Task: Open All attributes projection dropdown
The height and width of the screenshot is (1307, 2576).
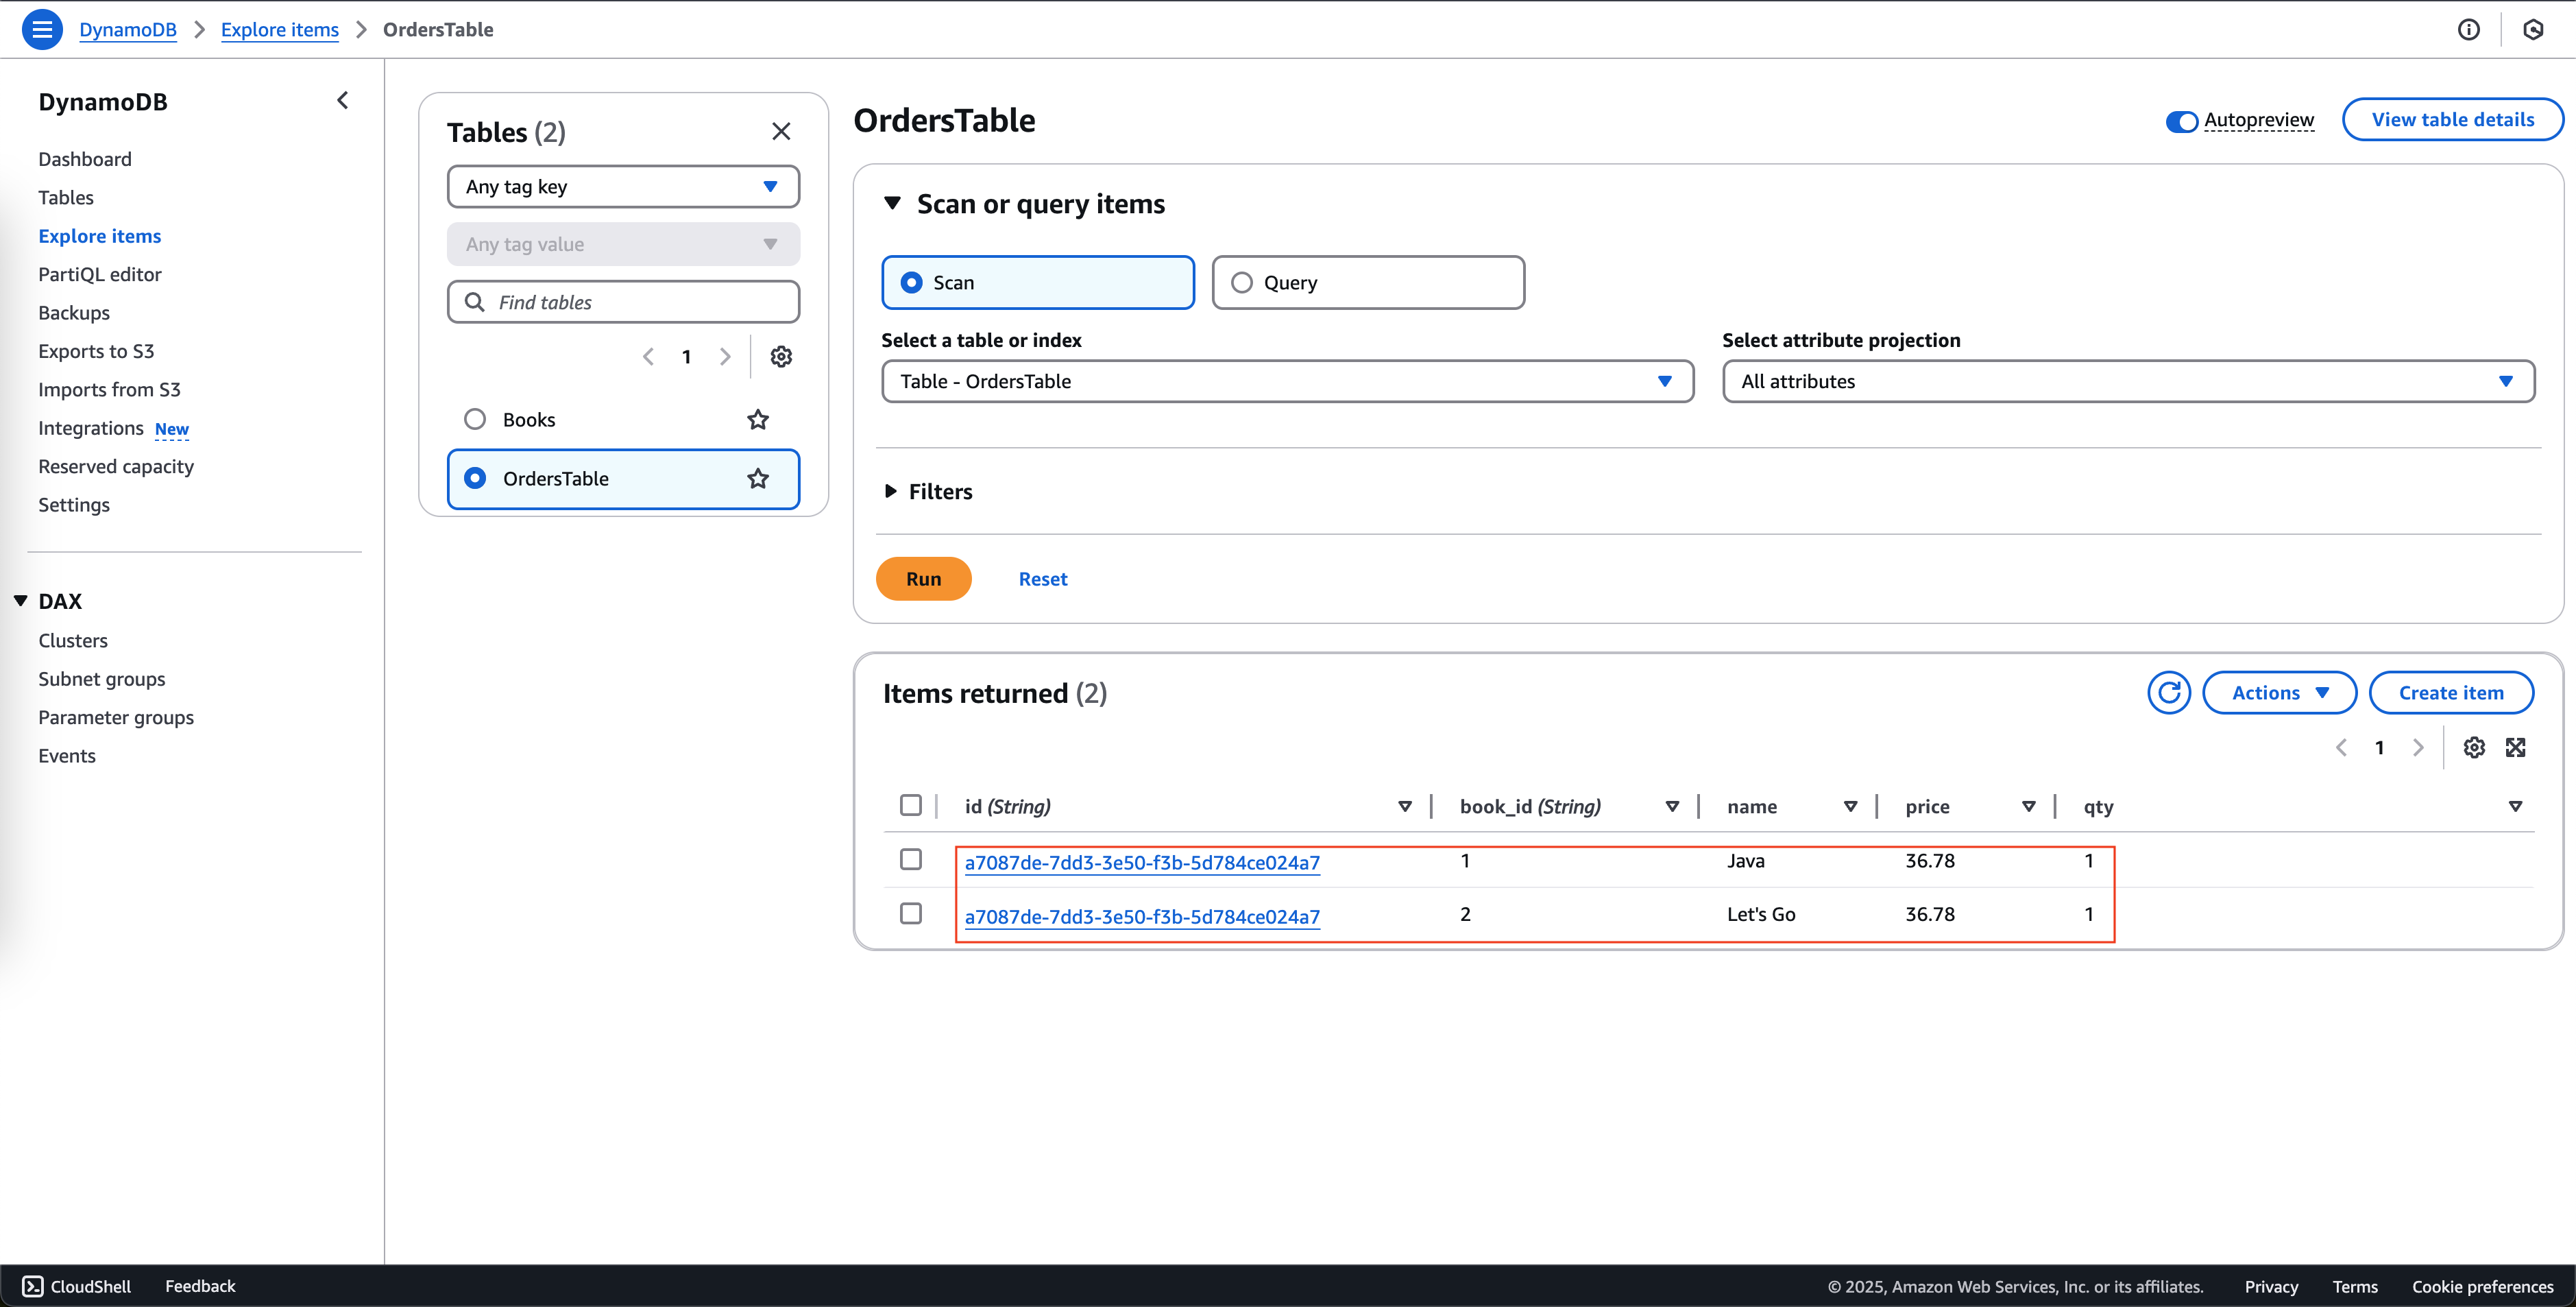Action: click(x=2128, y=381)
